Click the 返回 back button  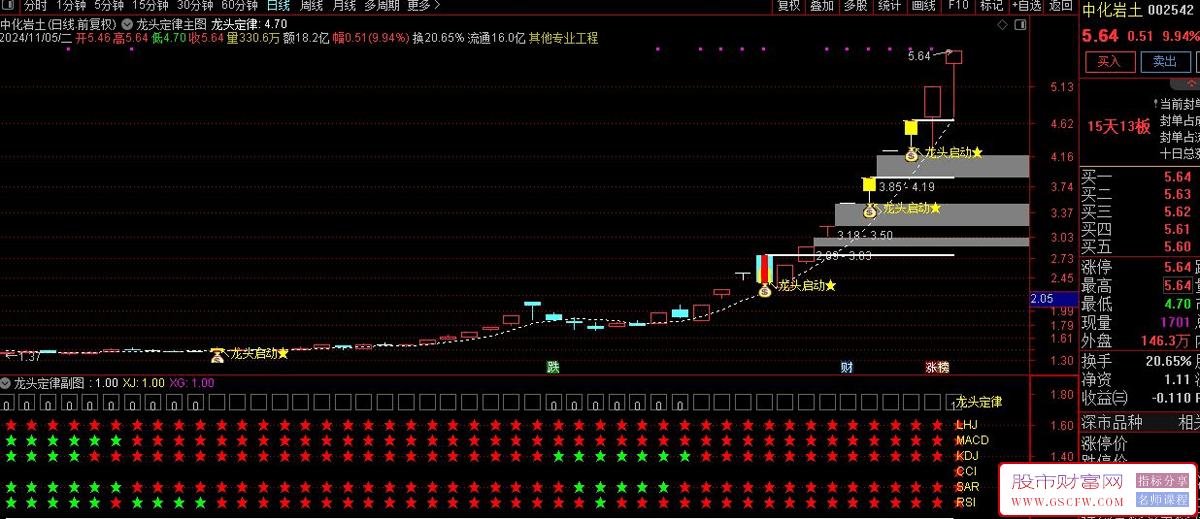(1061, 6)
